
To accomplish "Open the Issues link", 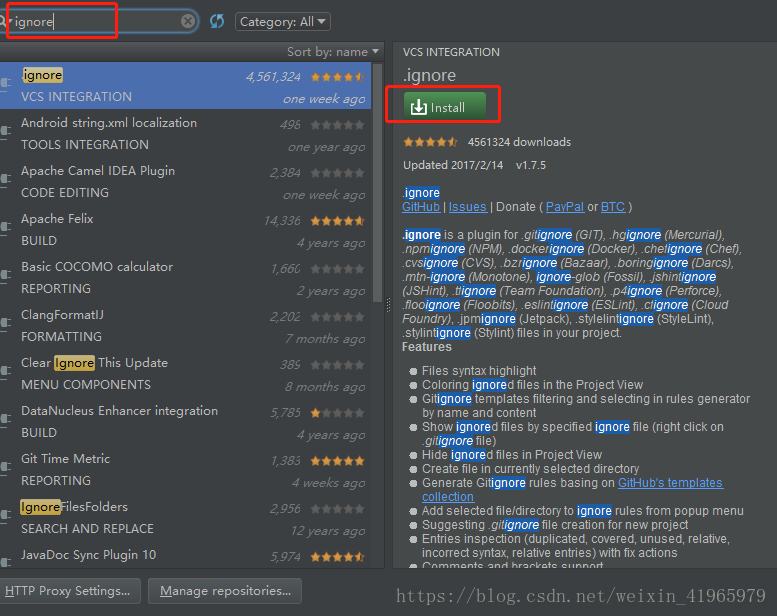I will pyautogui.click(x=467, y=207).
